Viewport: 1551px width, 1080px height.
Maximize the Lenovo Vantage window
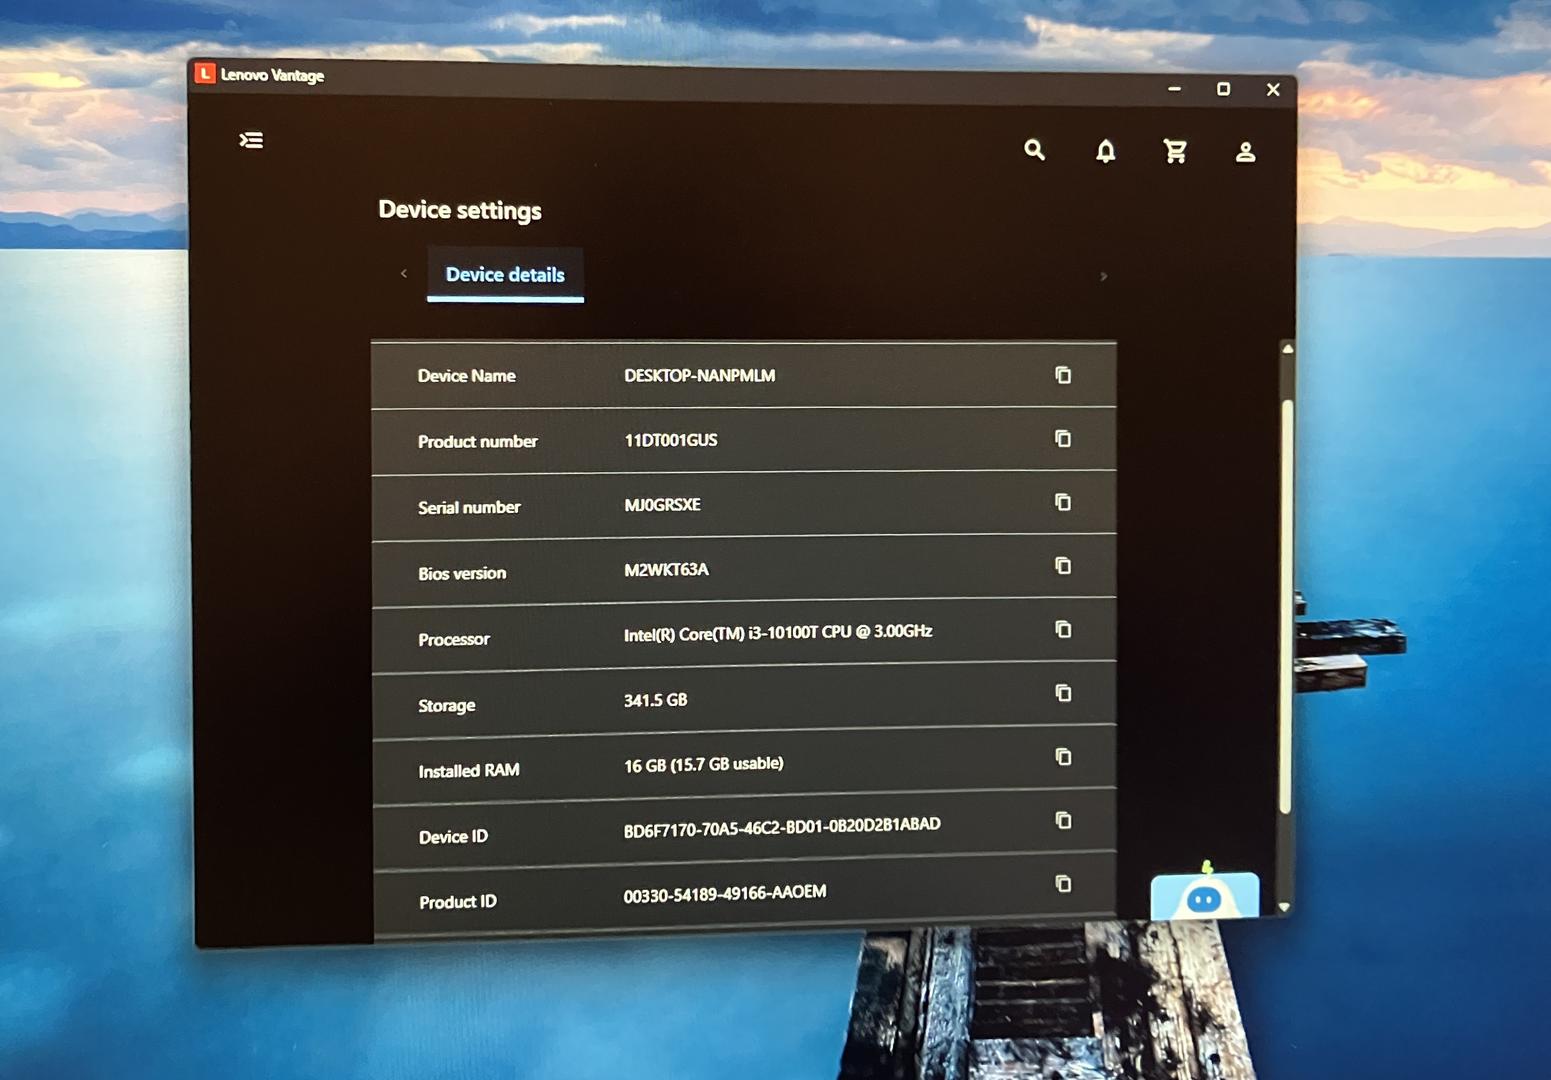tap(1223, 89)
